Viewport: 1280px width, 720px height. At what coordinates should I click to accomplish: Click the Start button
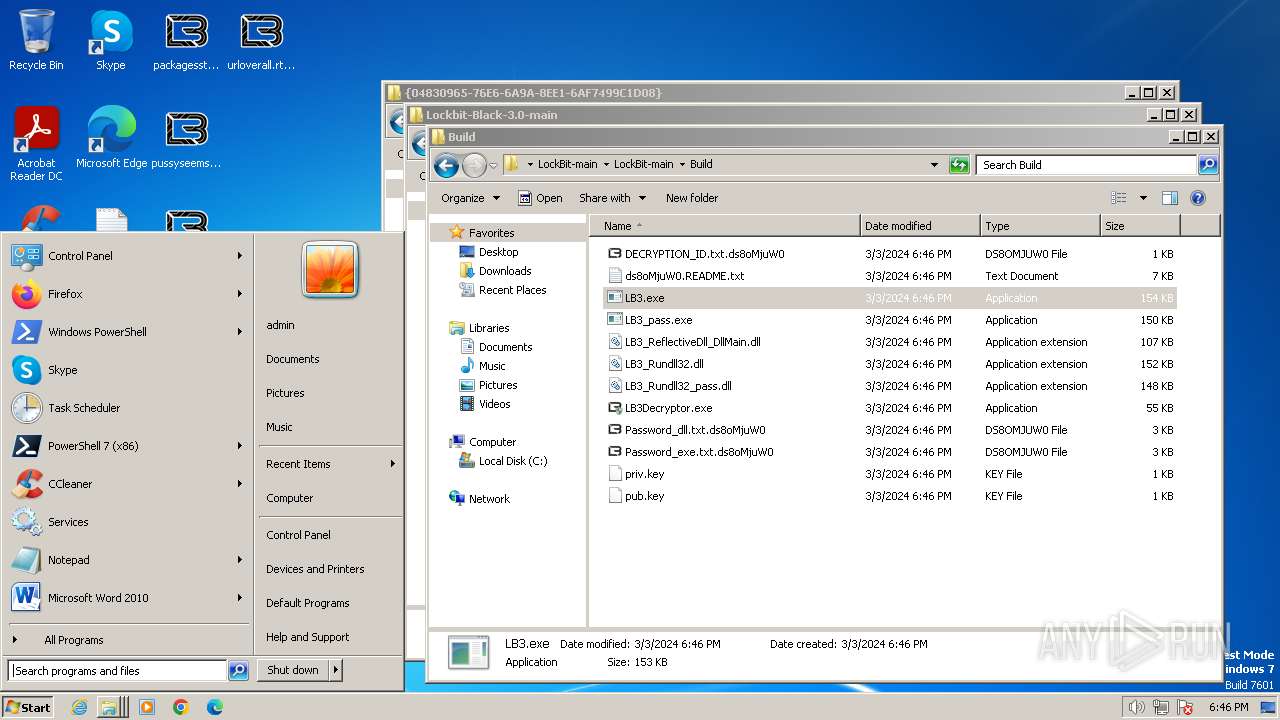(28, 707)
